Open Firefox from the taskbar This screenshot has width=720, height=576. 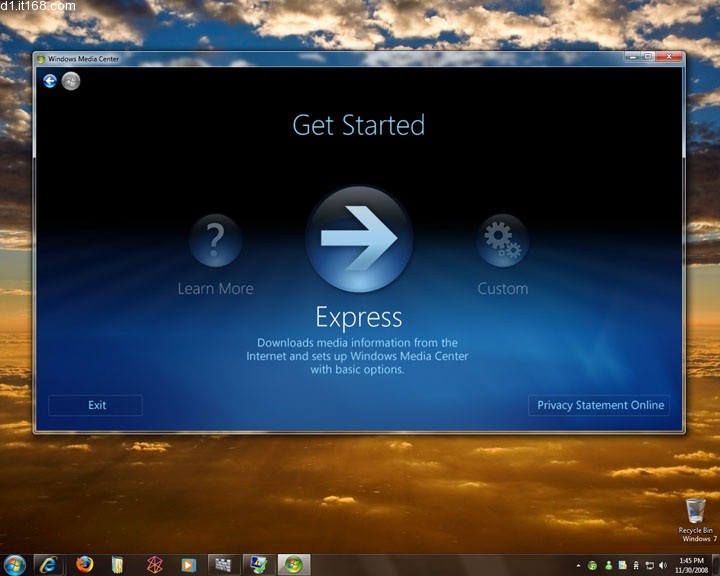coord(84,565)
